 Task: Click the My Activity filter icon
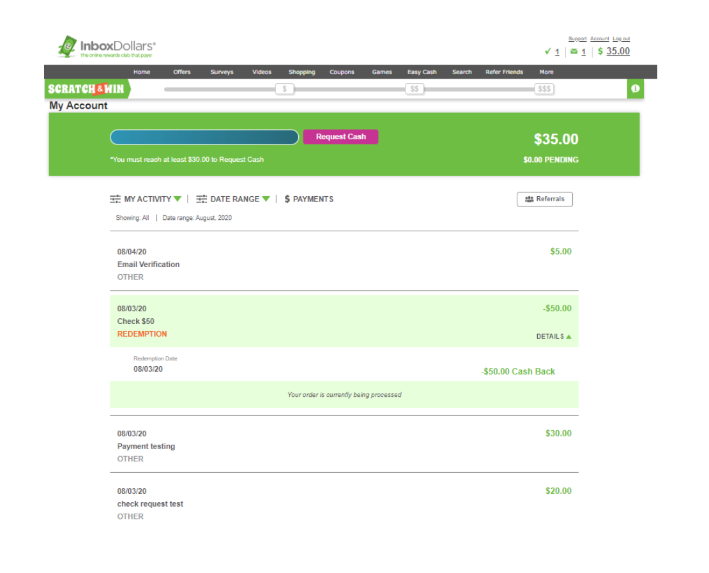[115, 199]
